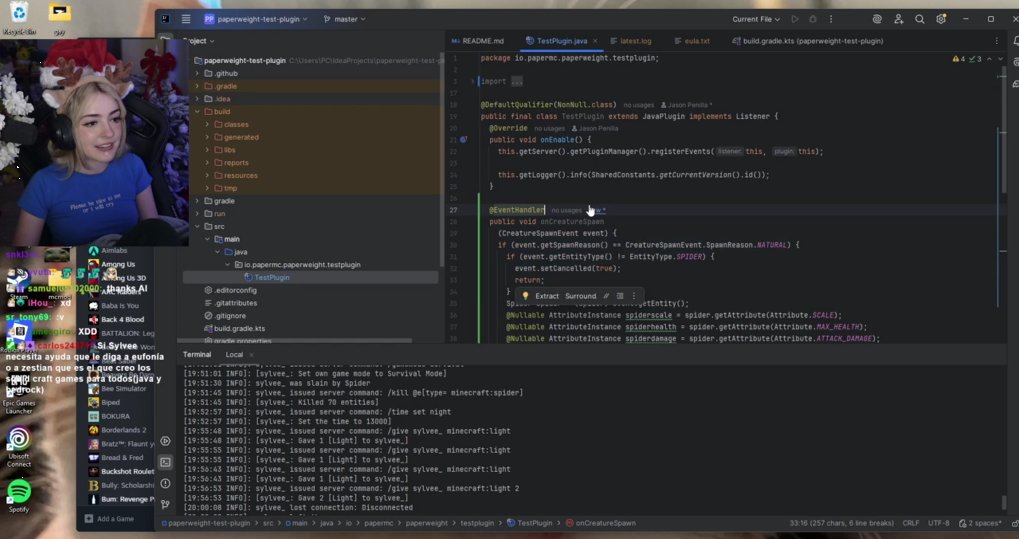Screen dimensions: 1019x539
Task: Open Search Everywhere magnifier icon
Action: click(920, 19)
